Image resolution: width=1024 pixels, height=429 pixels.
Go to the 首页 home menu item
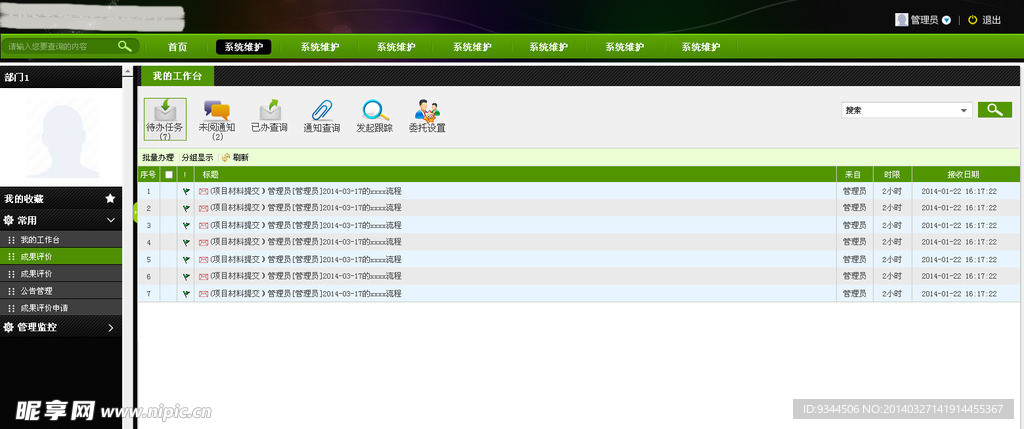177,47
